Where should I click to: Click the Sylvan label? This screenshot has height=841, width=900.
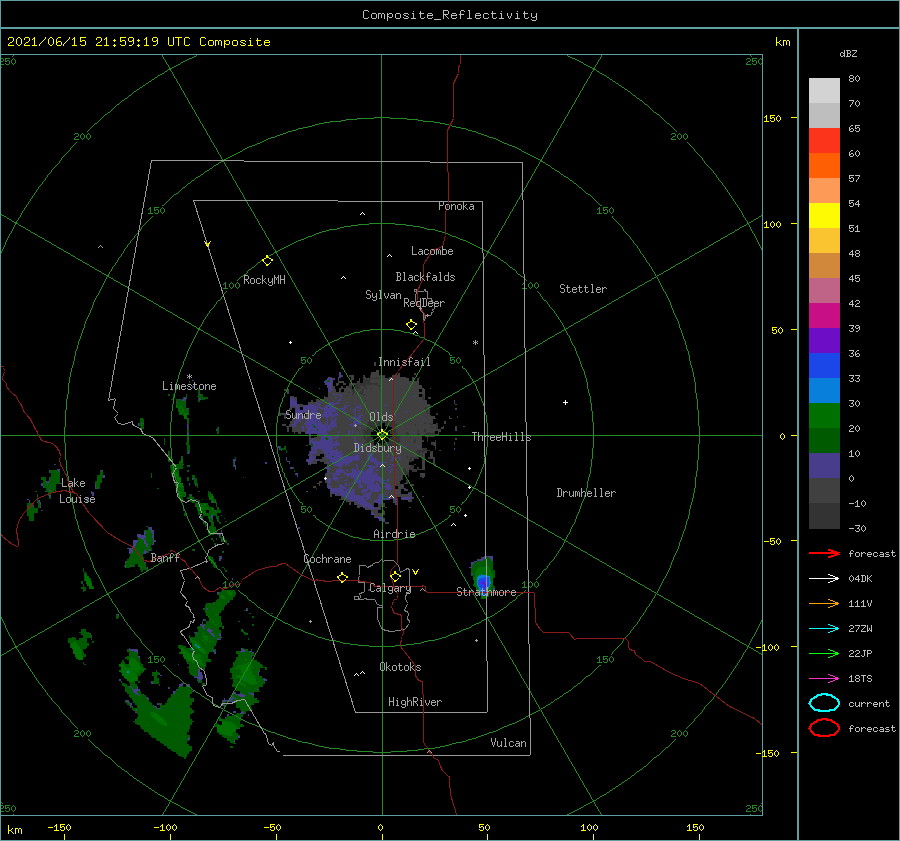pos(383,295)
